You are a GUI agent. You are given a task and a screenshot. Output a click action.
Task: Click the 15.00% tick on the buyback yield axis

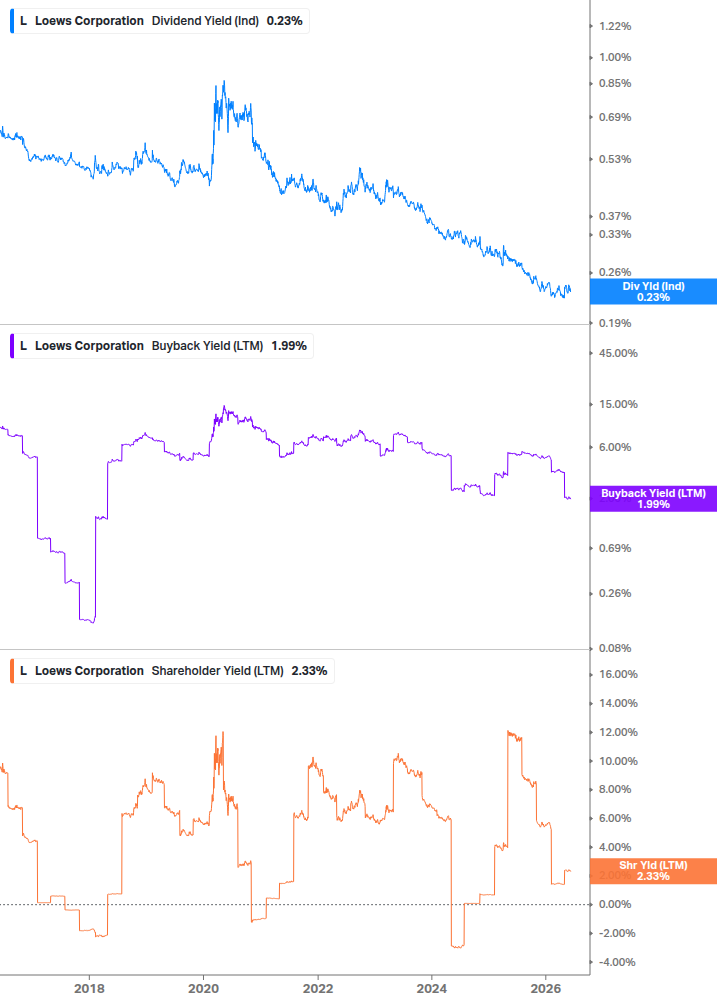tap(618, 404)
